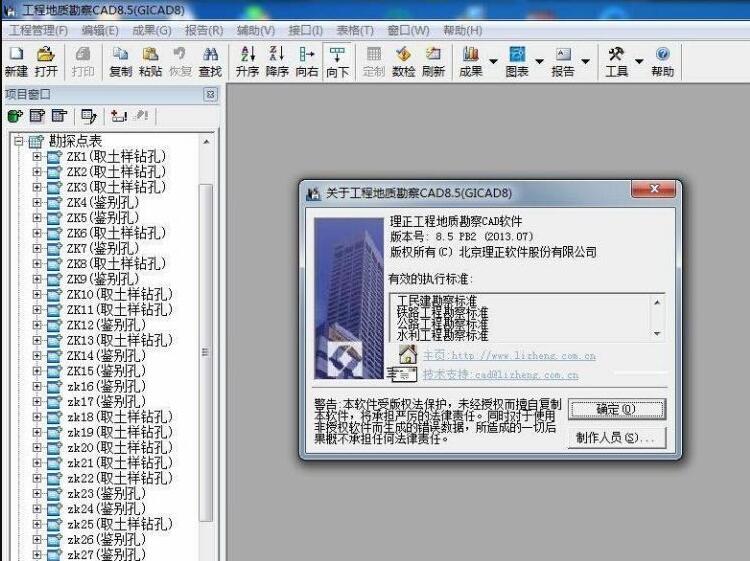Click the 粘贴 (Paste) toolbar icon
750x561 pixels.
point(150,54)
